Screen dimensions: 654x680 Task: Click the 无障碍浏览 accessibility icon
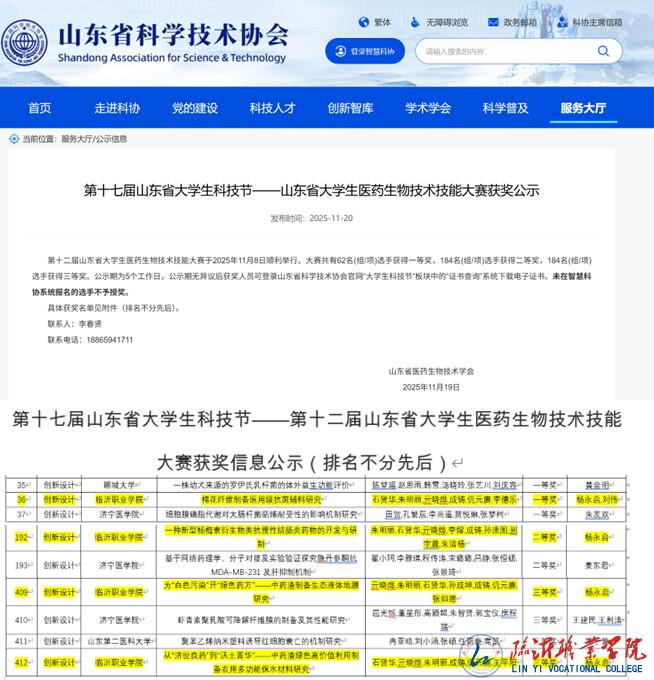pos(414,21)
